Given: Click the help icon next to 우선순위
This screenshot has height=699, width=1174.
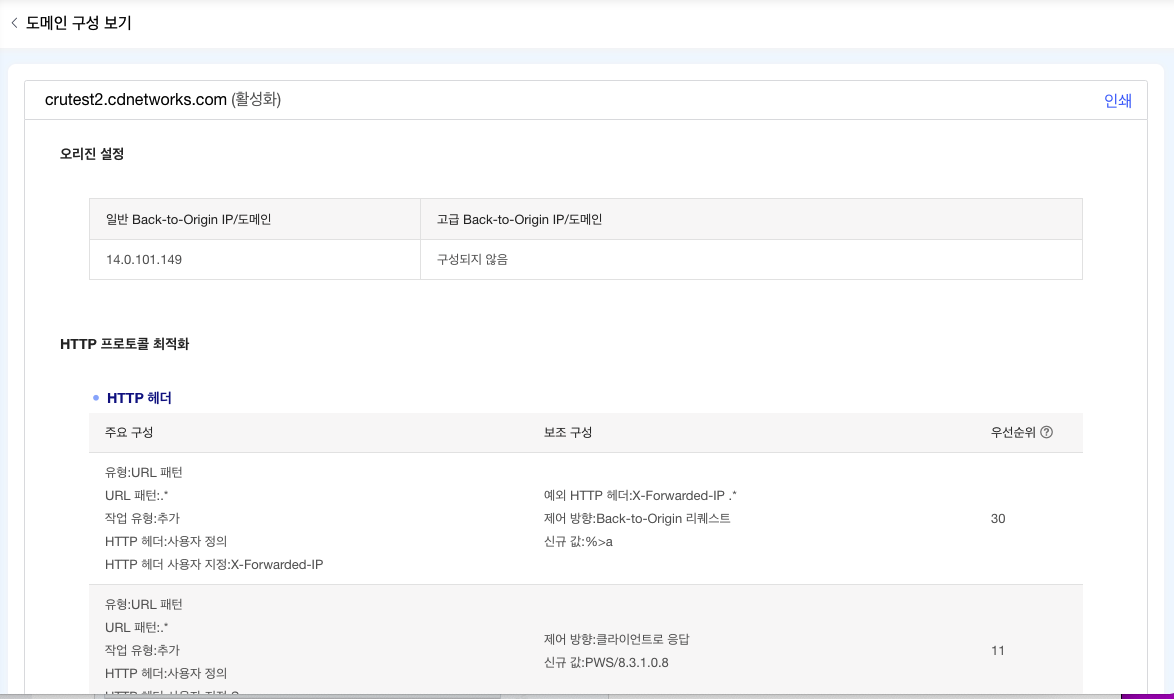Looking at the screenshot, I should [x=1046, y=433].
